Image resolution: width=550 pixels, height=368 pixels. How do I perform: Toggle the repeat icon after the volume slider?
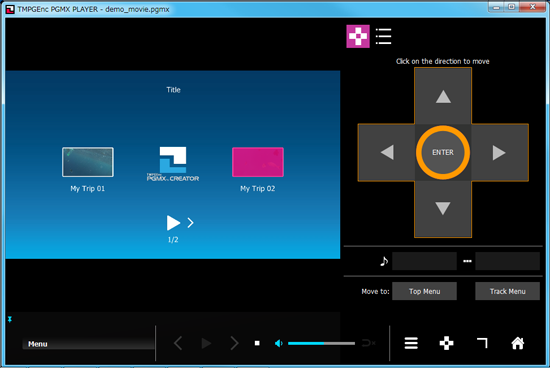tap(368, 343)
